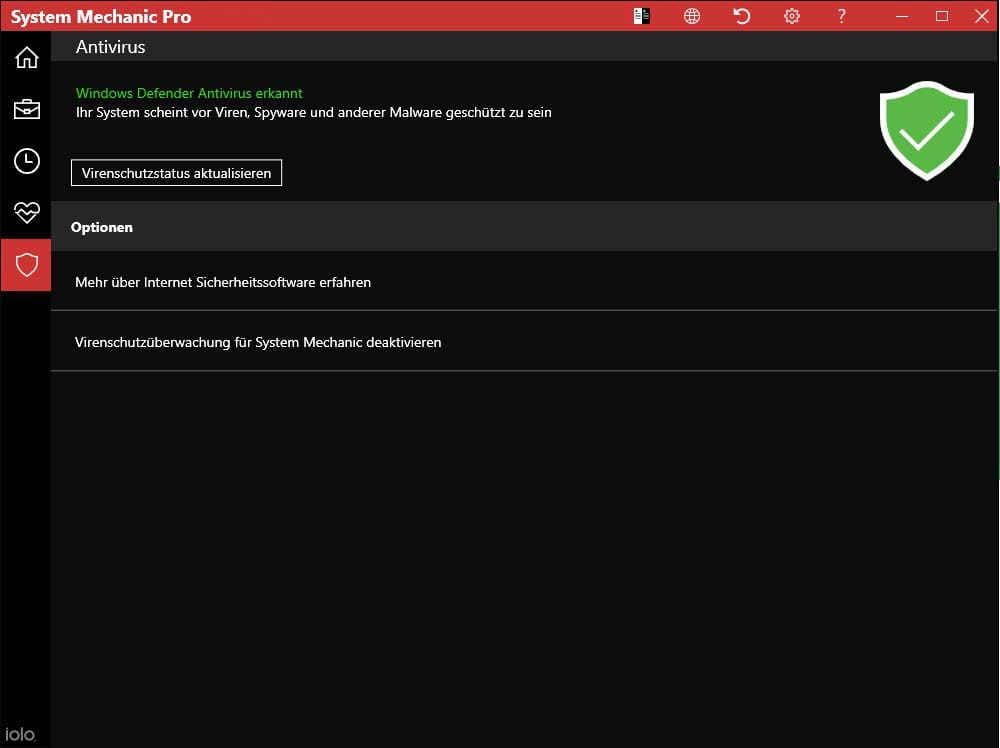Open help with the question mark icon
Image resolution: width=1000 pixels, height=748 pixels.
point(842,16)
